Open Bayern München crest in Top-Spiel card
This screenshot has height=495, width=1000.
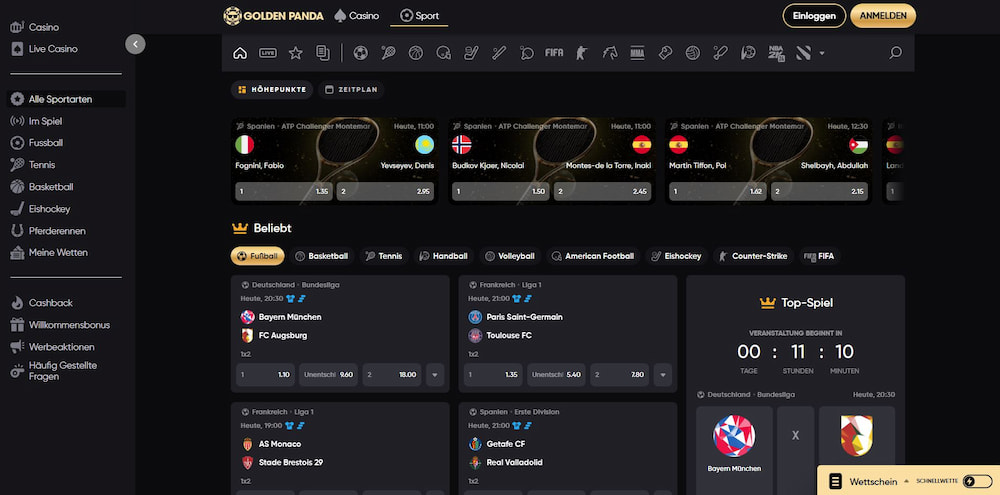[734, 436]
